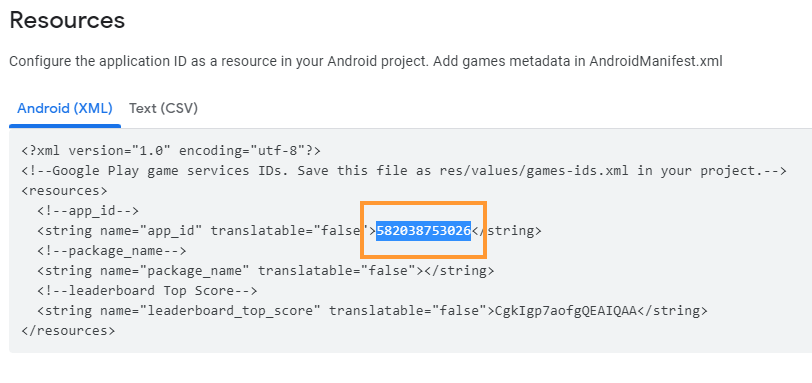Click the Resources heading
812x383 pixels.
(67, 20)
